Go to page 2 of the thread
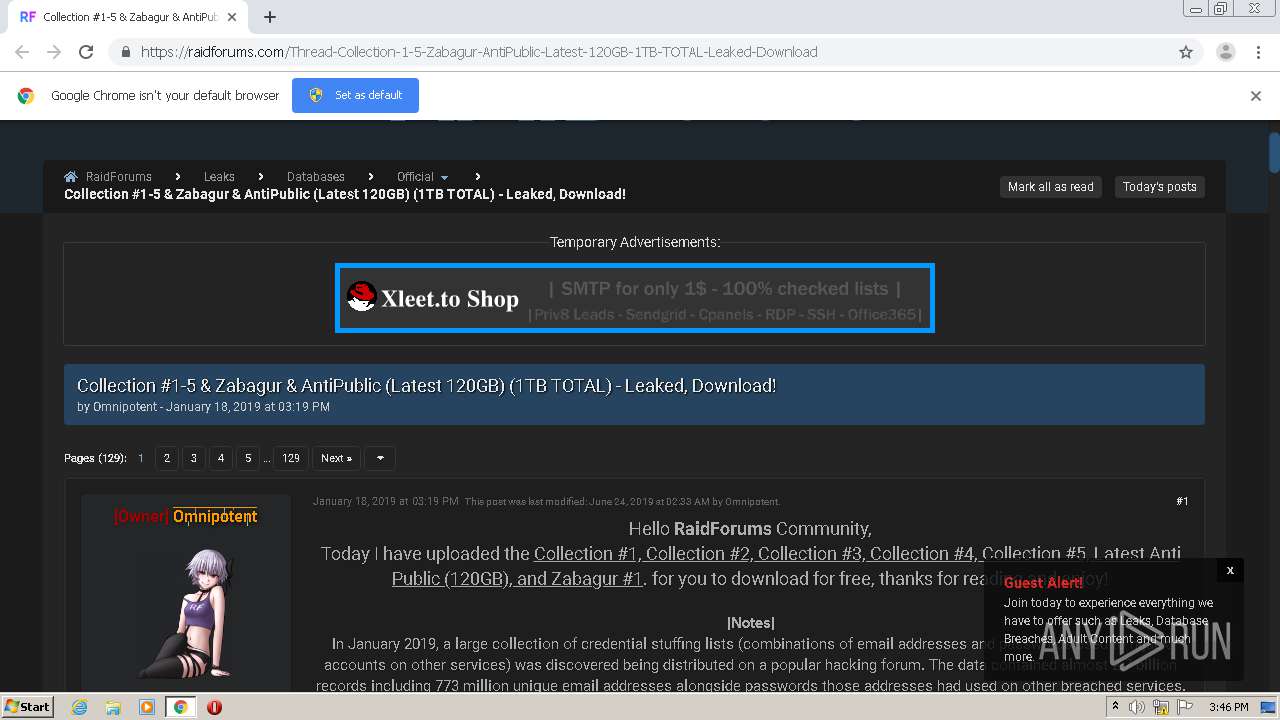The image size is (1280, 720). click(x=167, y=458)
